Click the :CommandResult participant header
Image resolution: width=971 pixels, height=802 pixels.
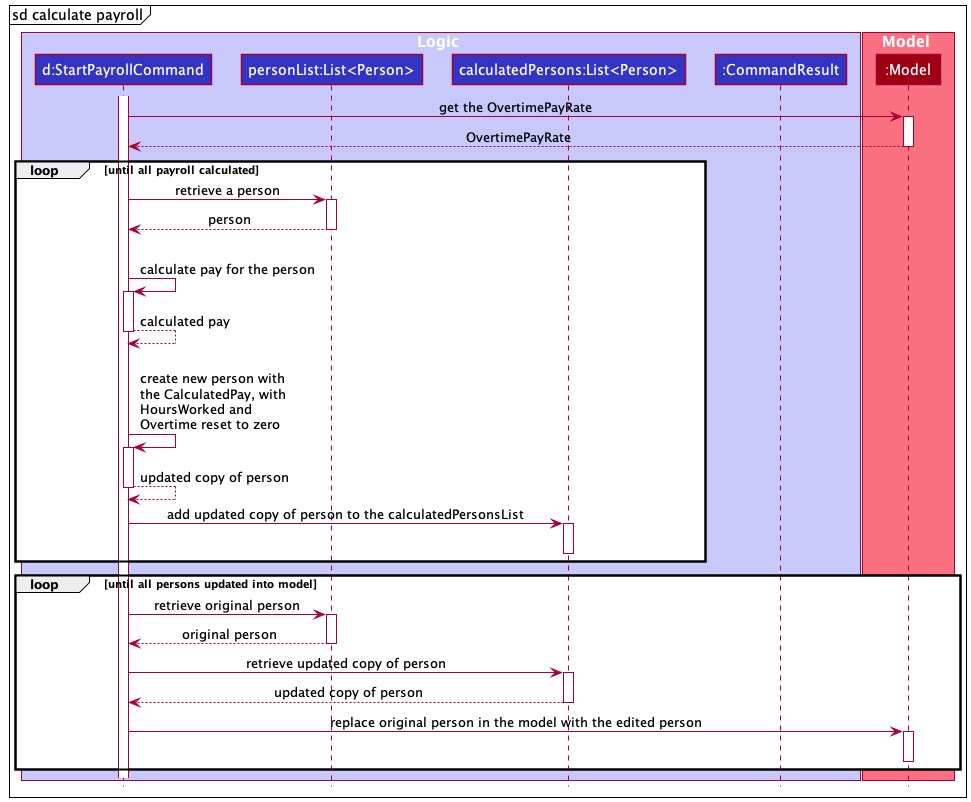point(780,69)
